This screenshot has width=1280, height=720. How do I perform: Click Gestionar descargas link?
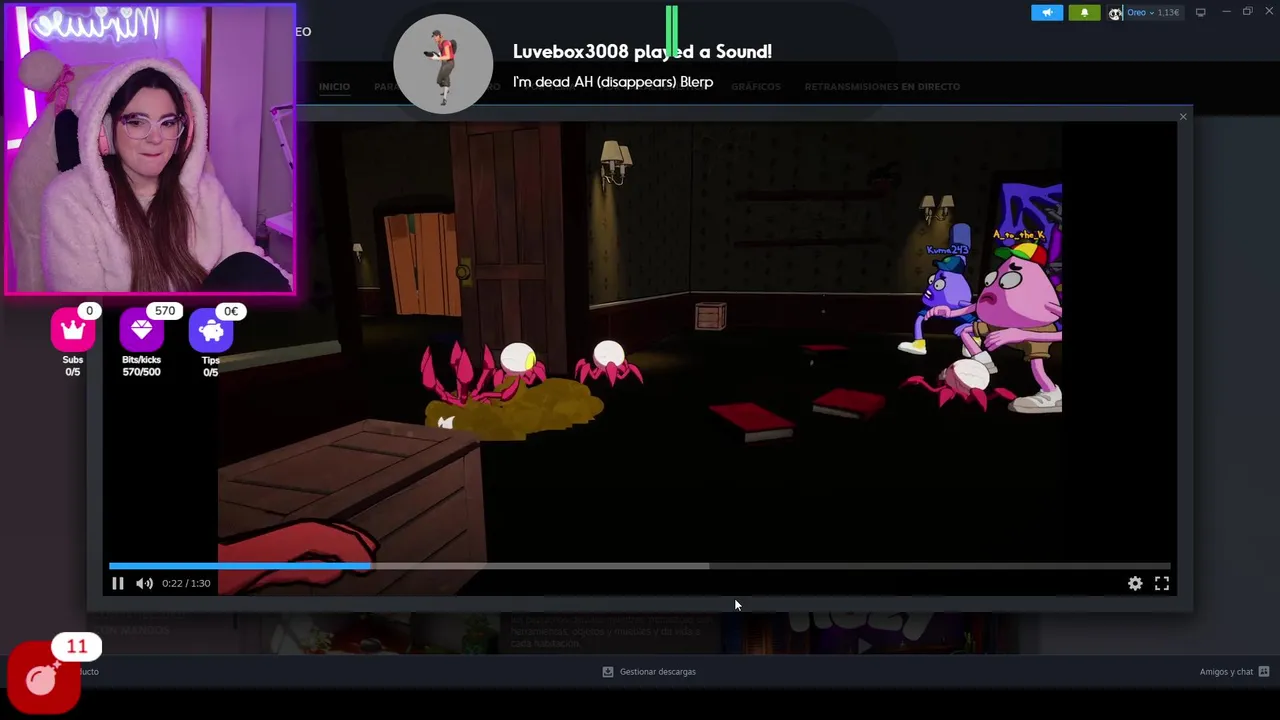tap(657, 672)
